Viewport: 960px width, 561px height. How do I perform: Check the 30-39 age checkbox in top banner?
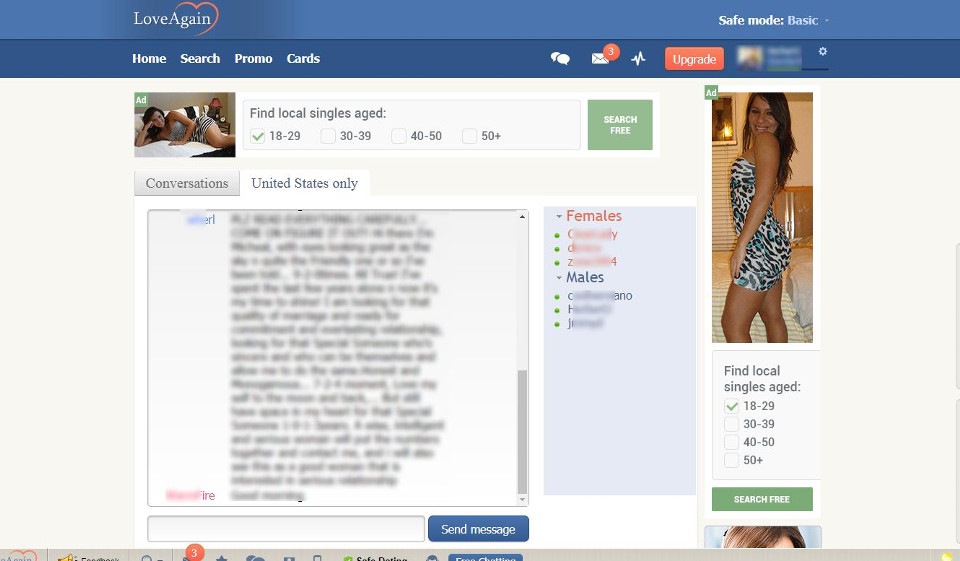tap(328, 136)
